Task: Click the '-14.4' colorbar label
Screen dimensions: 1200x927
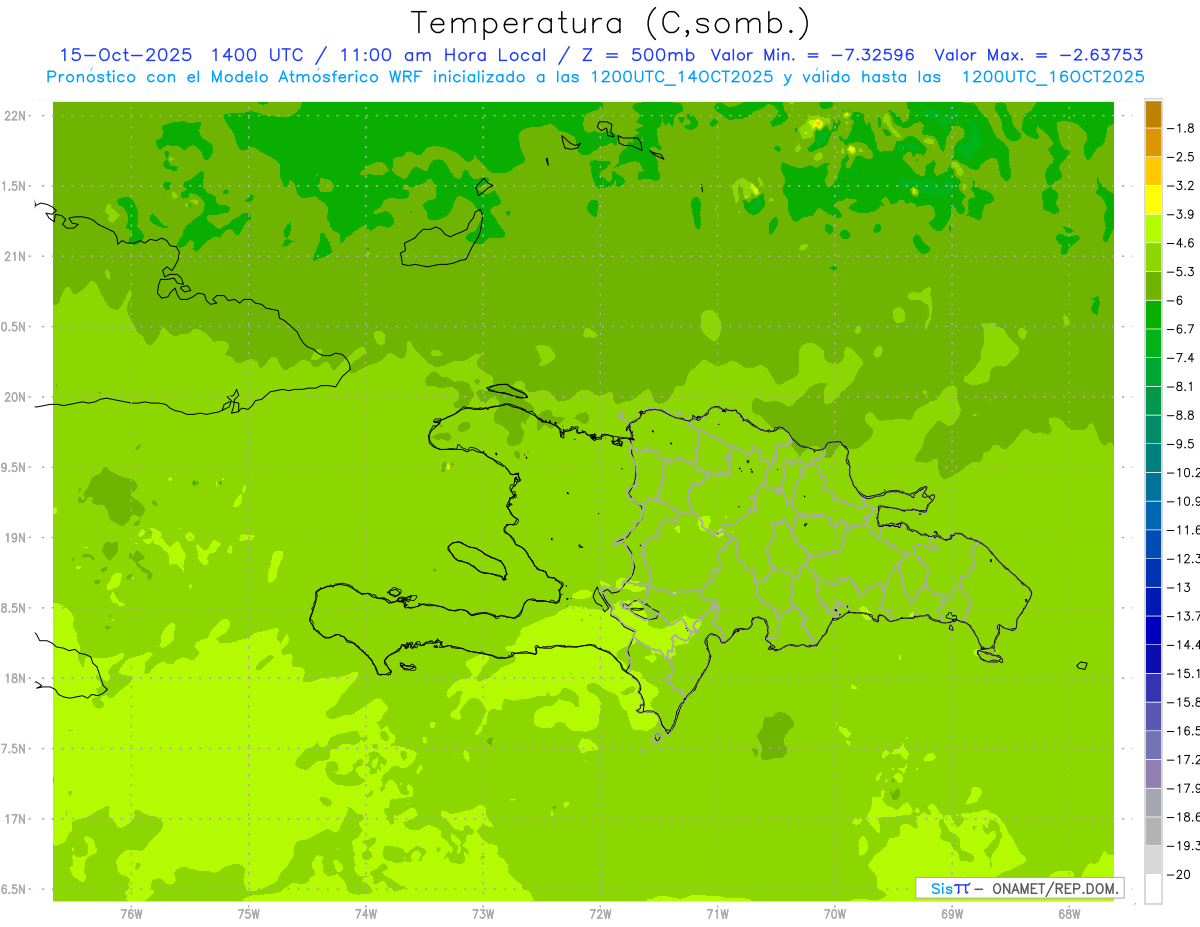Action: 1184,645
